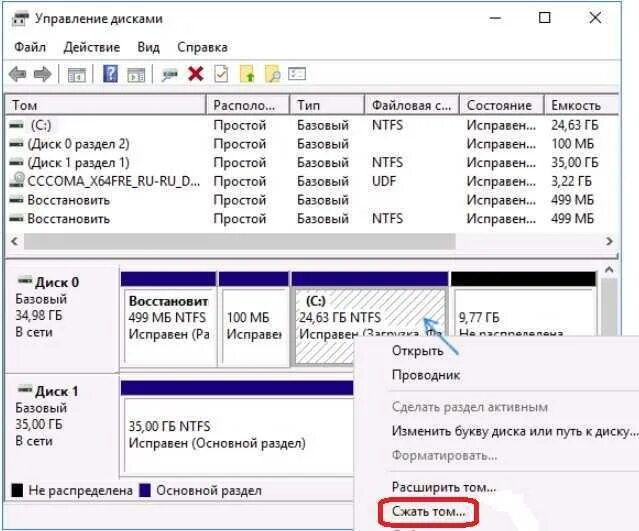Select the 9,77 ГБ unallocated space block
The image size is (639, 531).
pyautogui.click(x=523, y=306)
